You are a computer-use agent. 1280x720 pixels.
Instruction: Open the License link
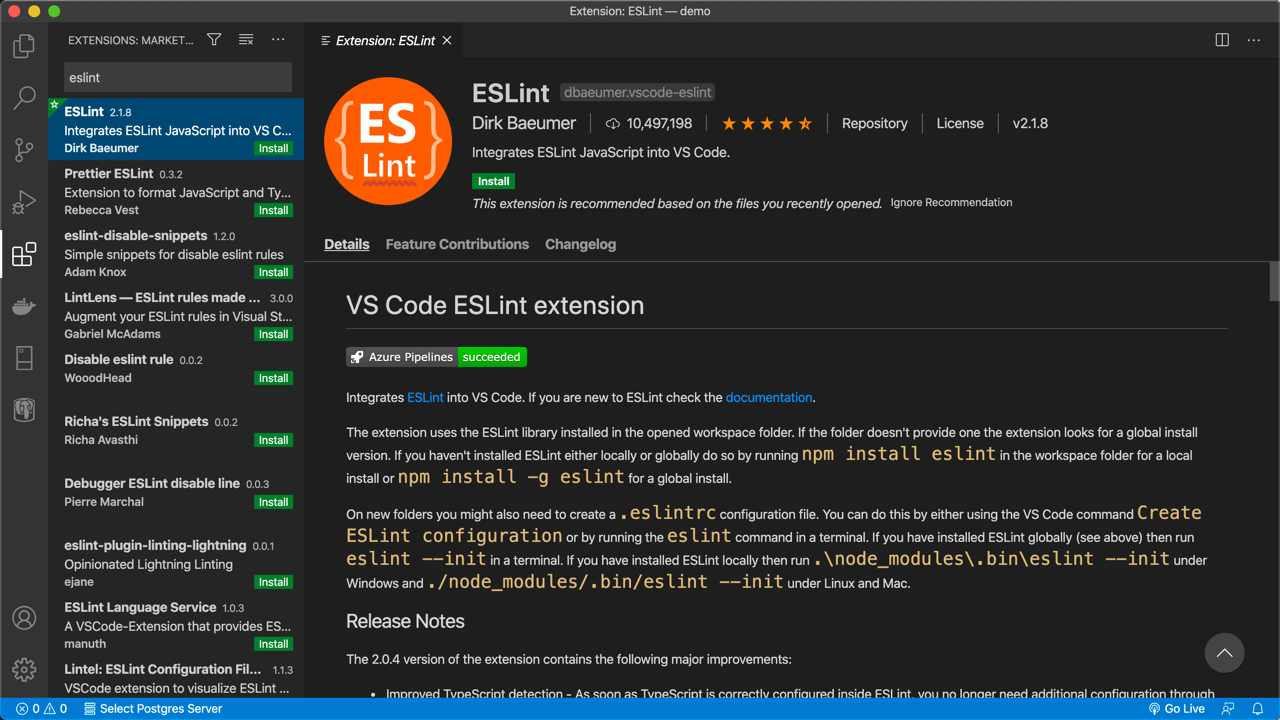tap(960, 123)
